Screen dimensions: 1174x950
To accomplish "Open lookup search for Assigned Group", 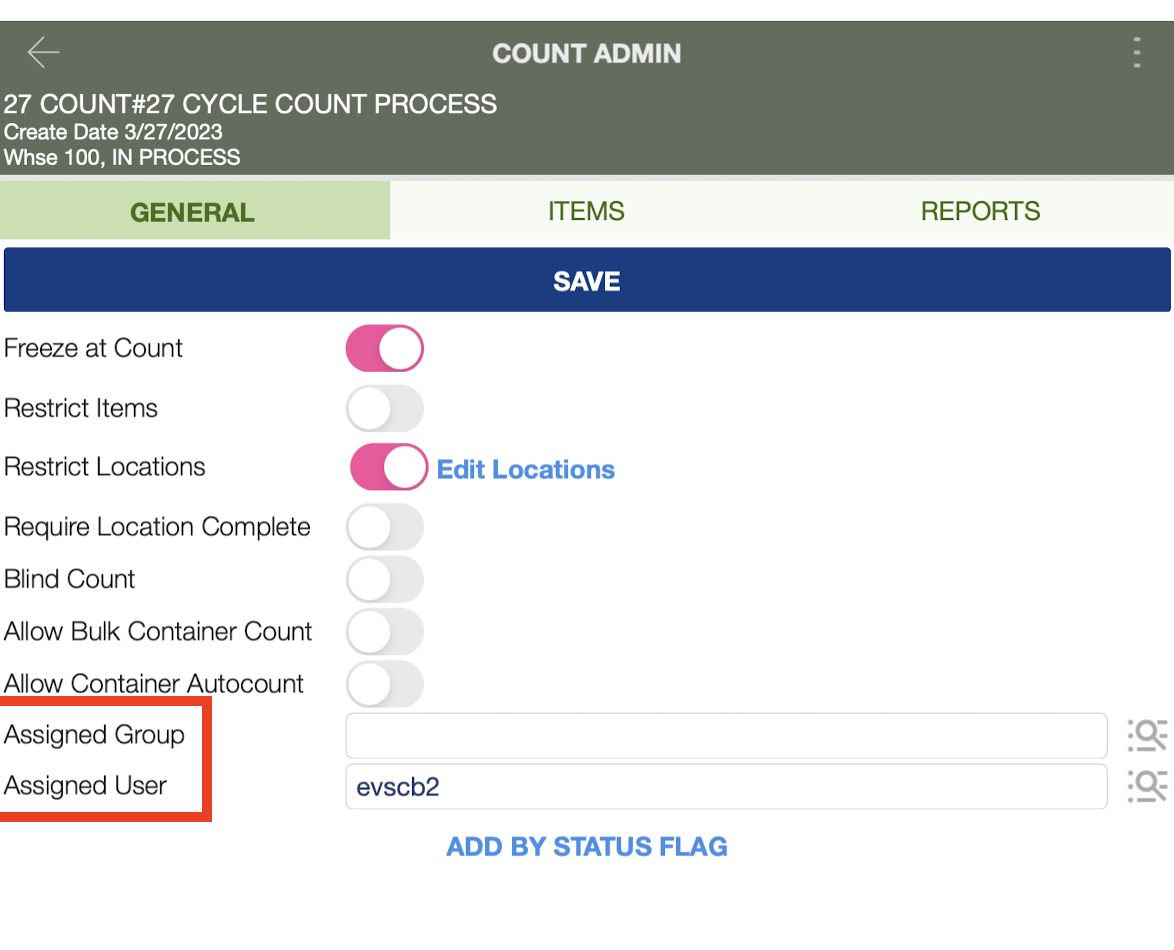I will point(1147,735).
